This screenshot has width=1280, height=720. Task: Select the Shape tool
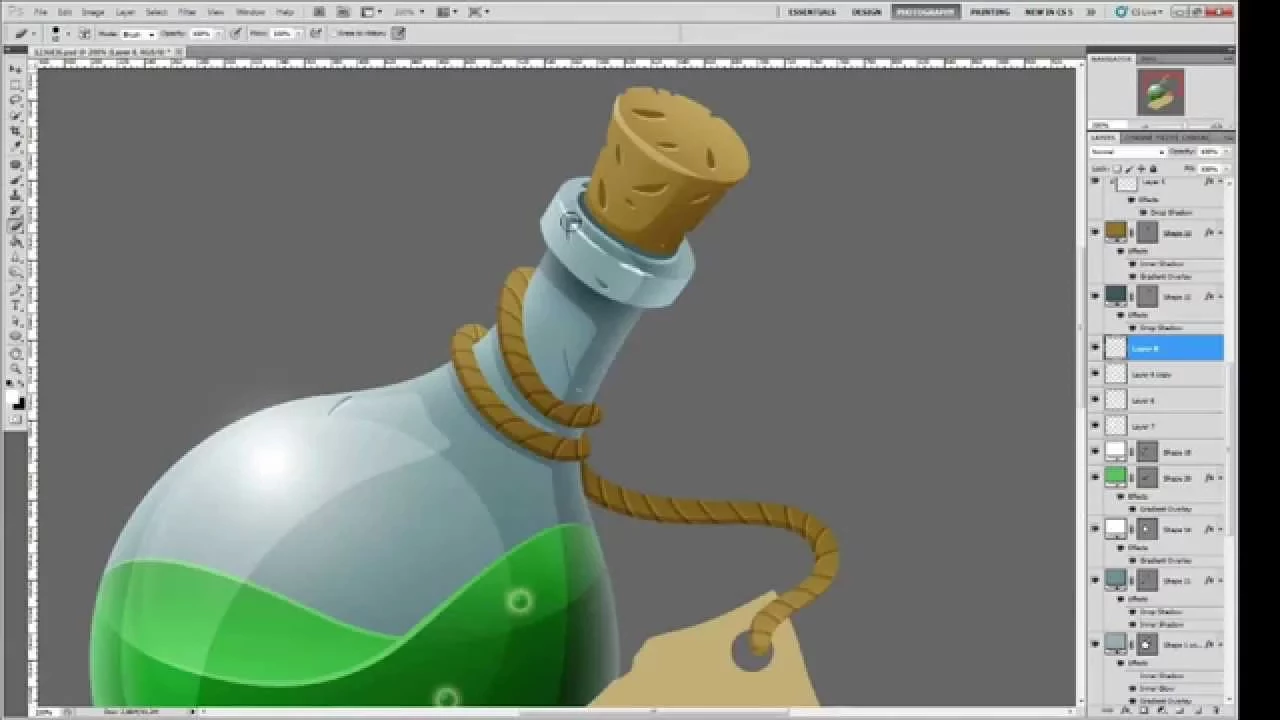(x=15, y=337)
